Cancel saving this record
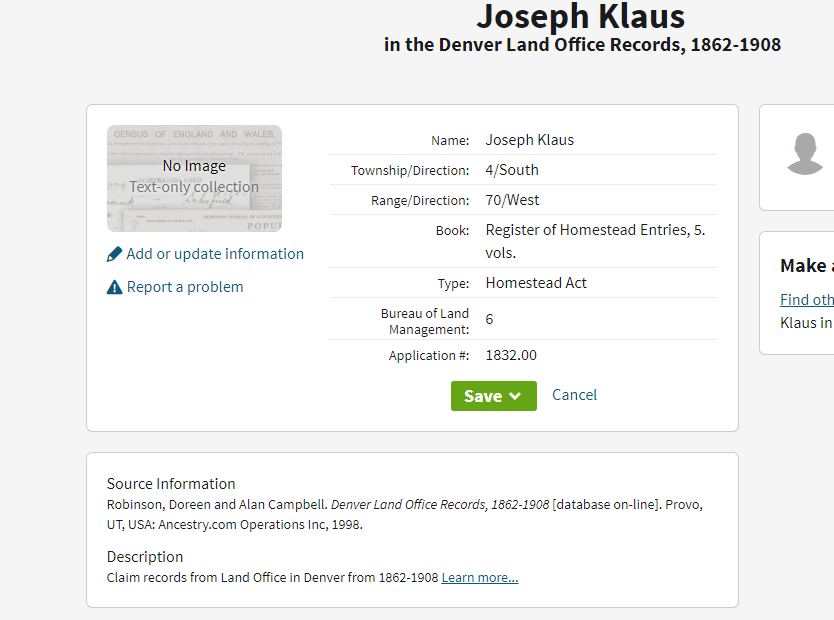The height and width of the screenshot is (620, 834). [574, 395]
